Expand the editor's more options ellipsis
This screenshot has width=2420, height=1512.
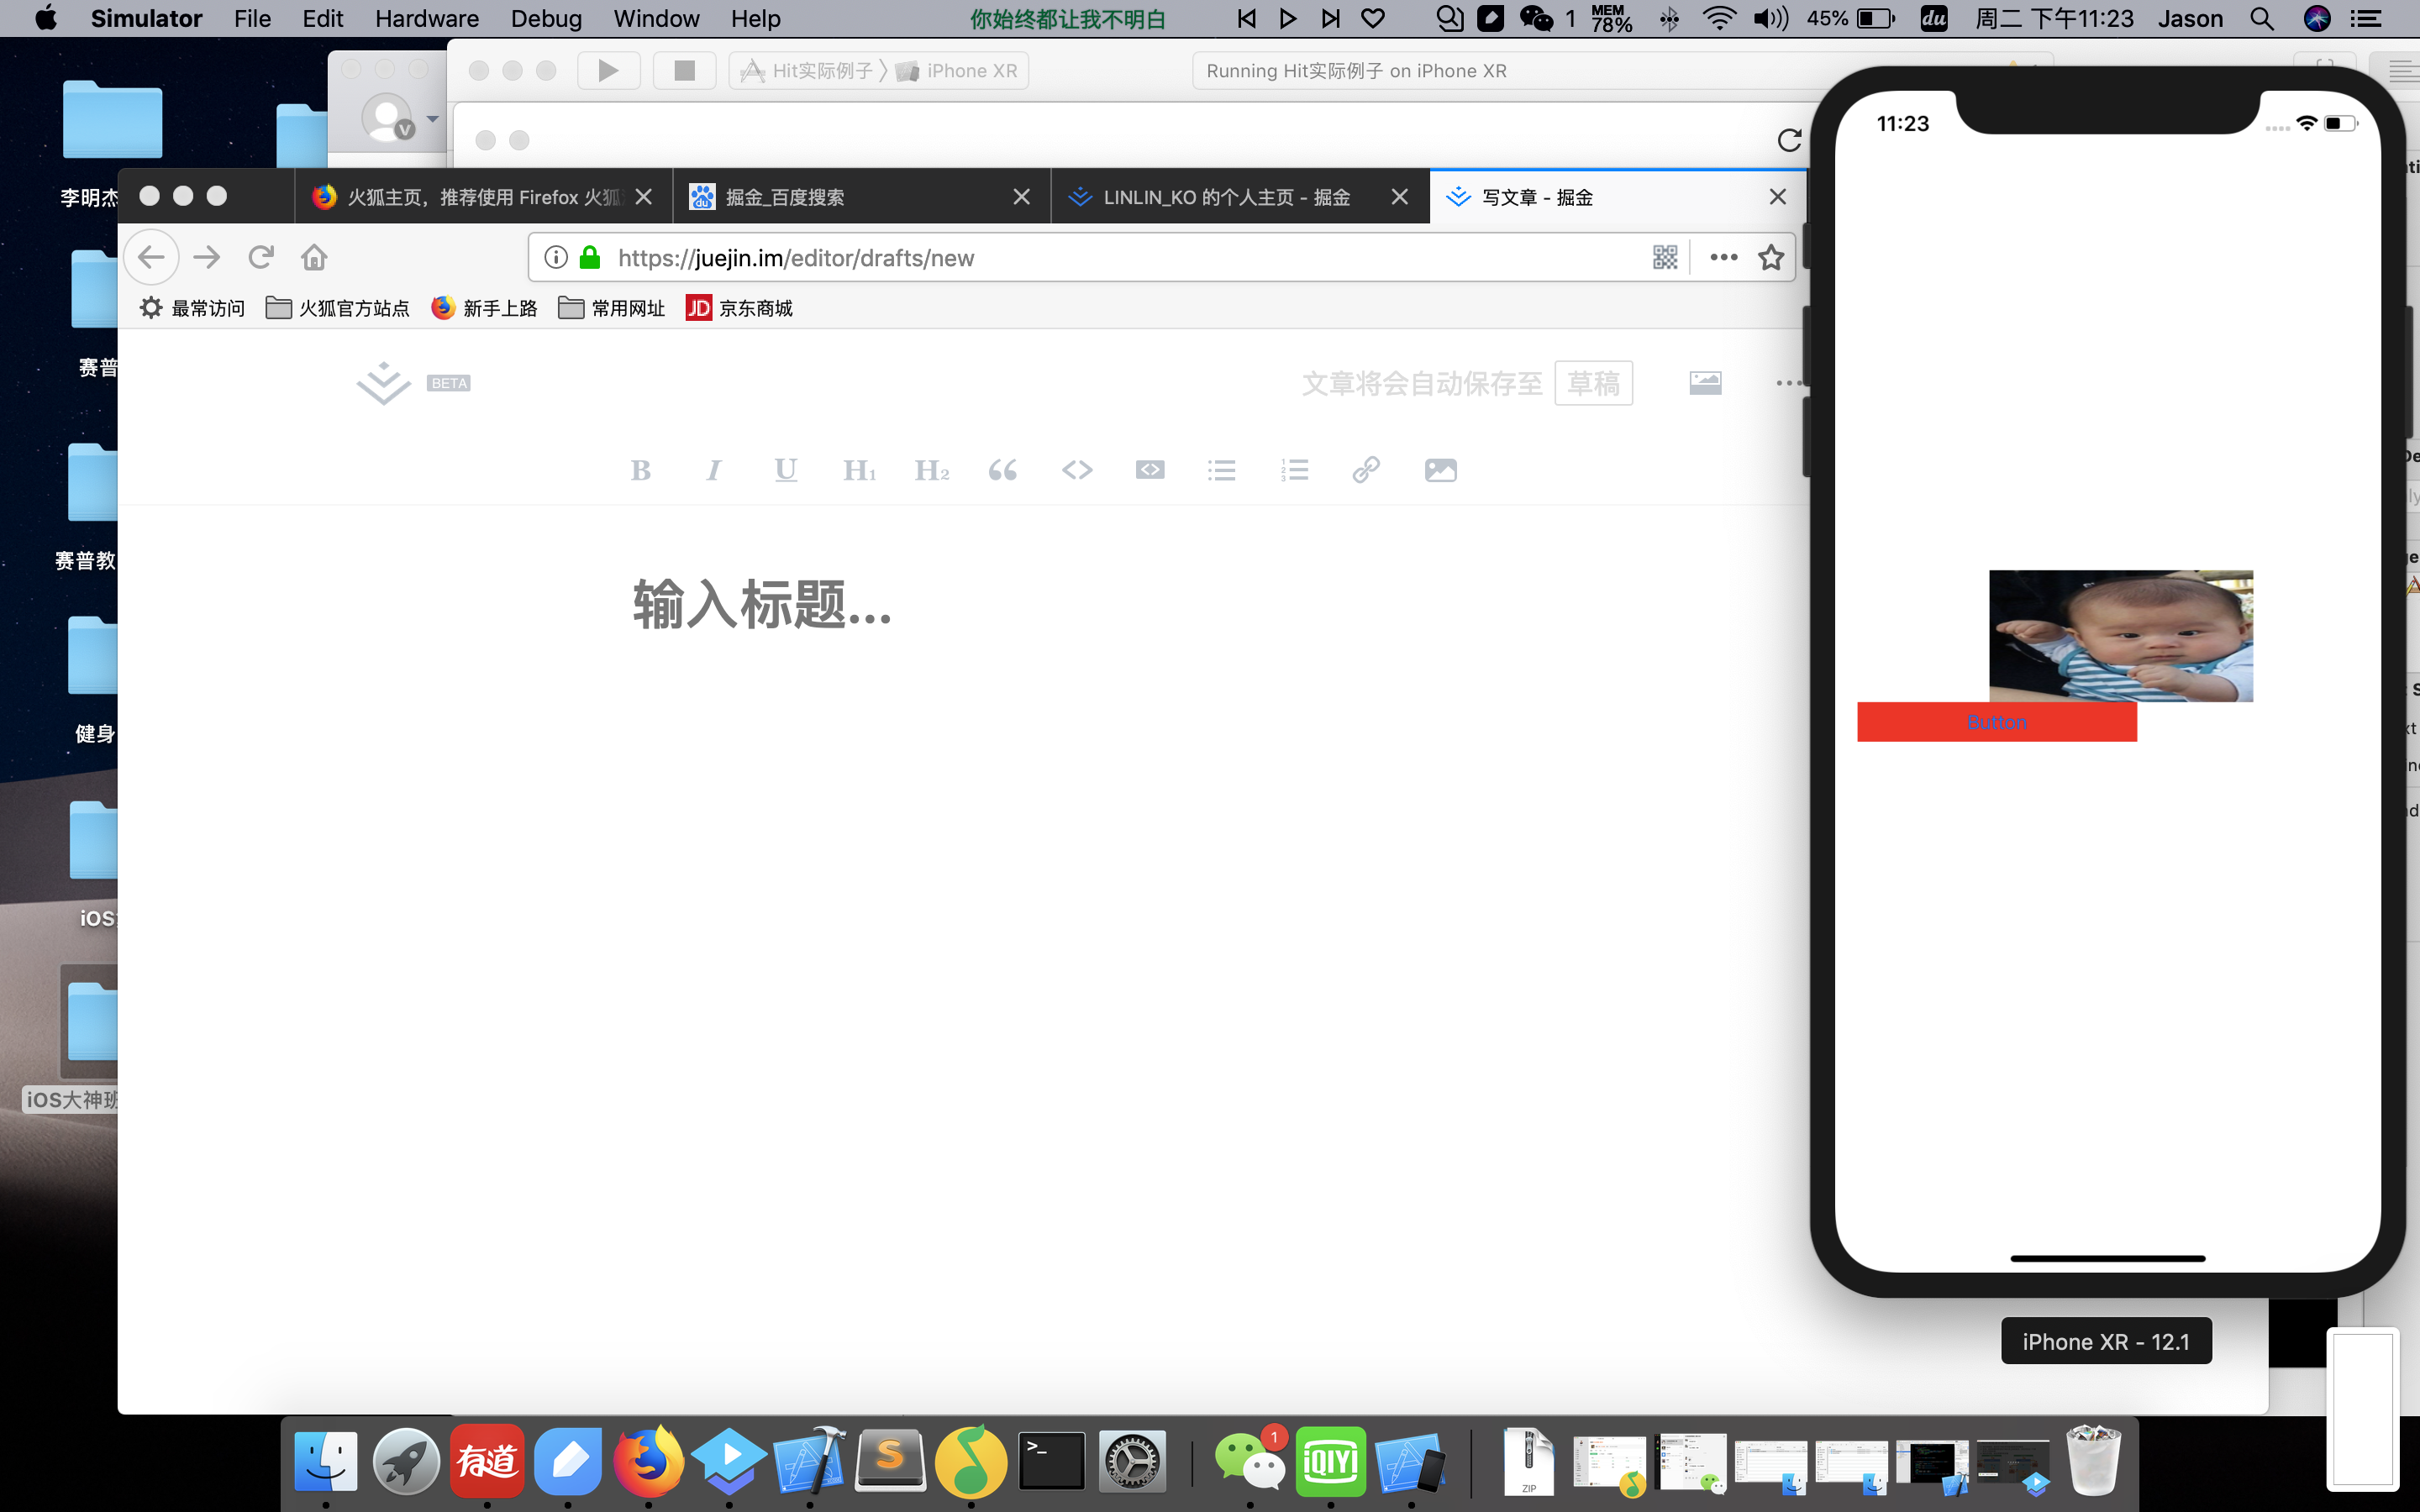pyautogui.click(x=1788, y=383)
